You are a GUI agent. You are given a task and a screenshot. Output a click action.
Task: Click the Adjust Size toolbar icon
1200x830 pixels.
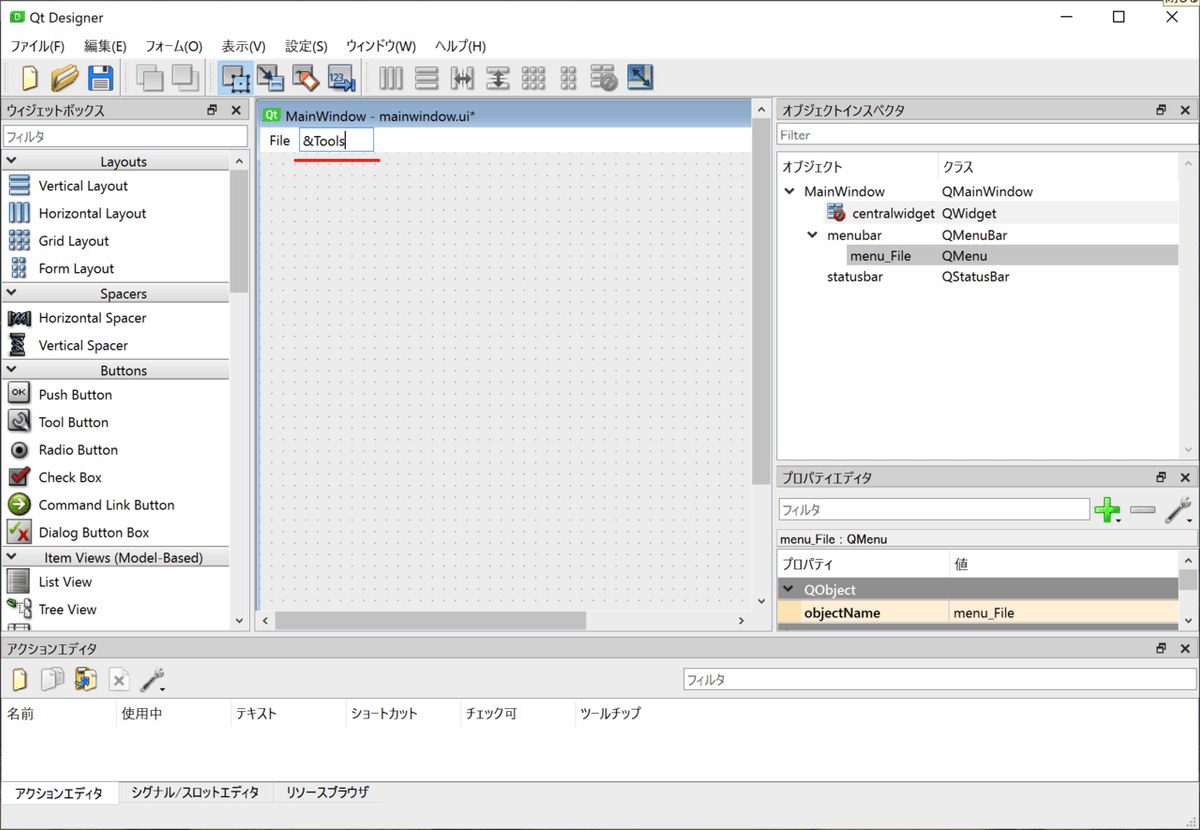click(640, 78)
